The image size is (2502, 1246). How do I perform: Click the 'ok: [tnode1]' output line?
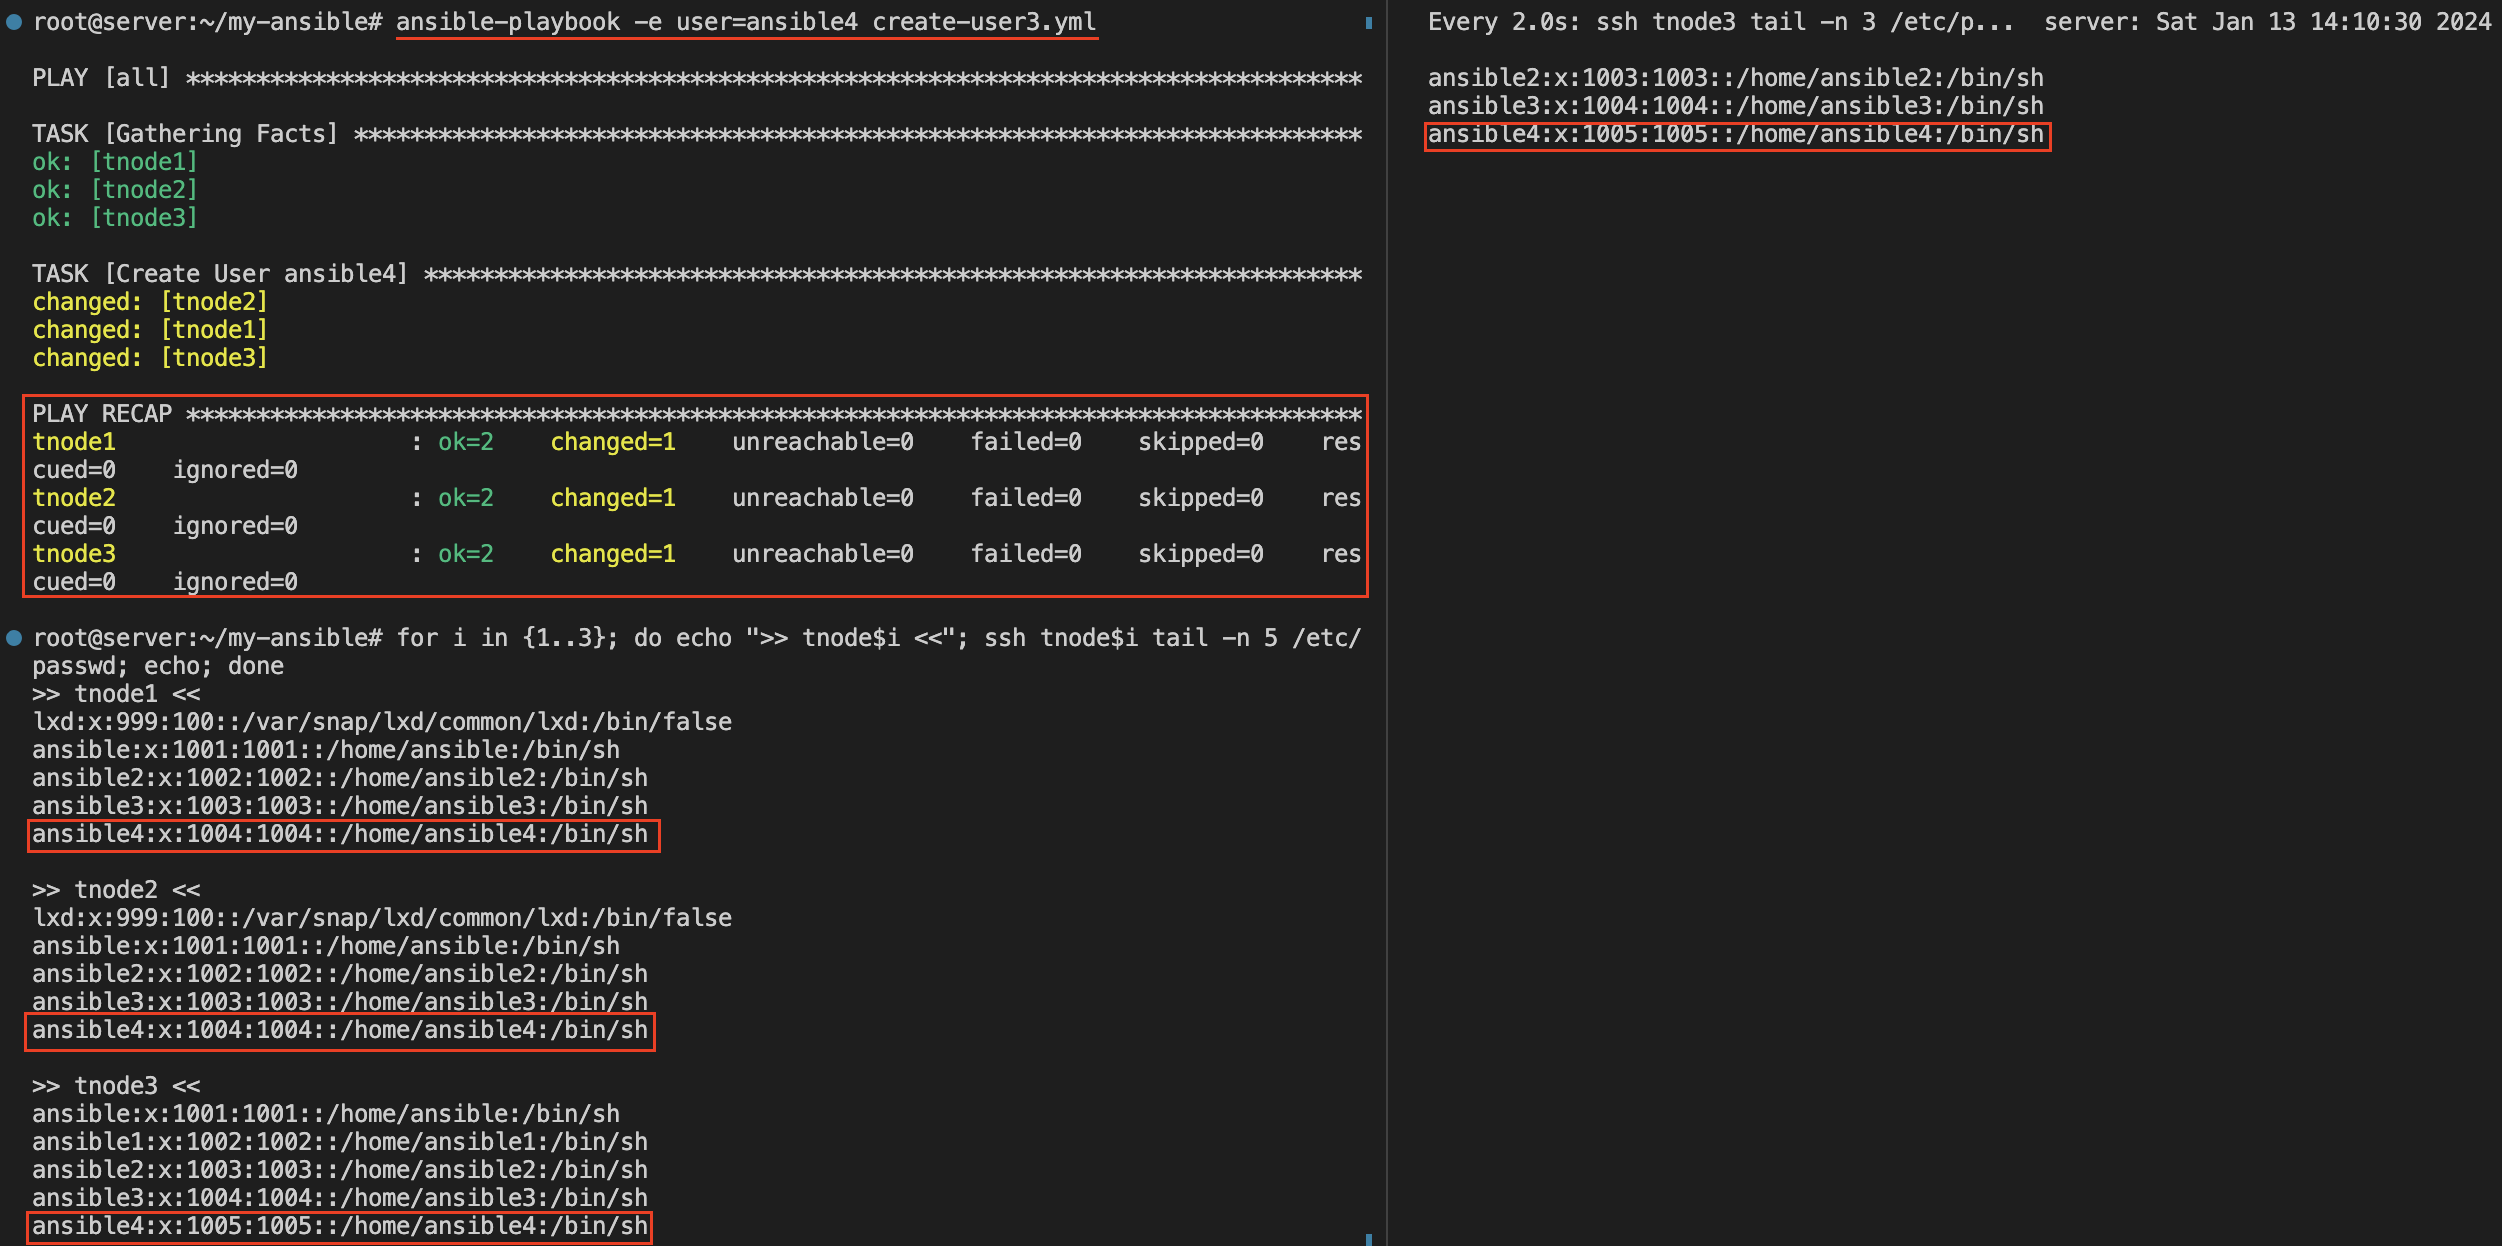[x=115, y=162]
